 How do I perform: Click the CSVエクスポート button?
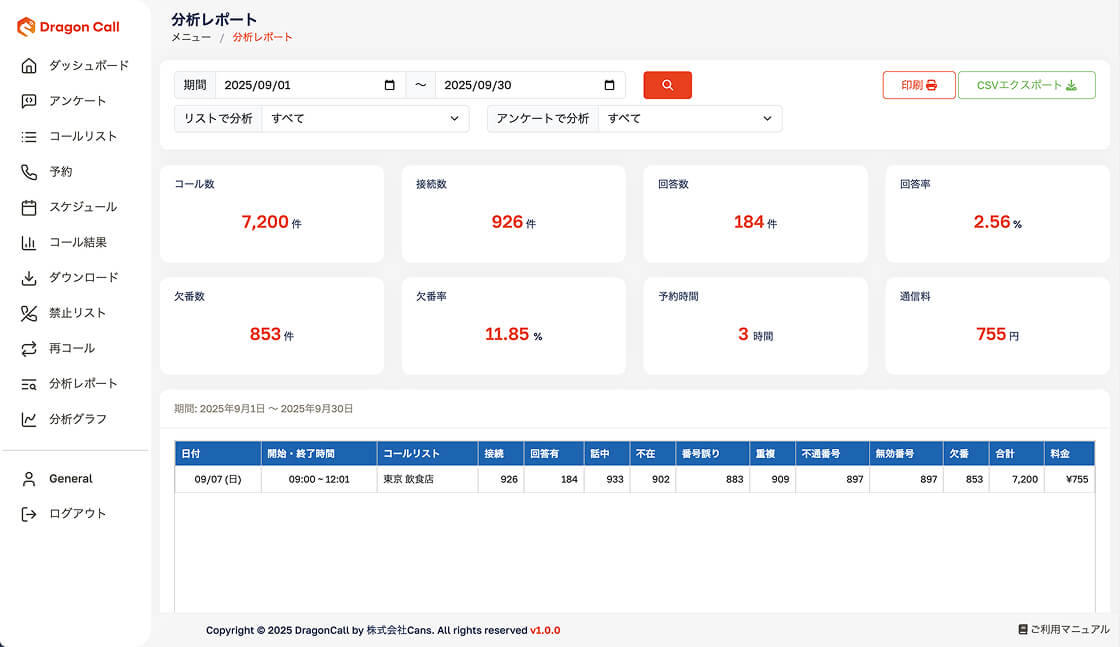coord(1026,86)
